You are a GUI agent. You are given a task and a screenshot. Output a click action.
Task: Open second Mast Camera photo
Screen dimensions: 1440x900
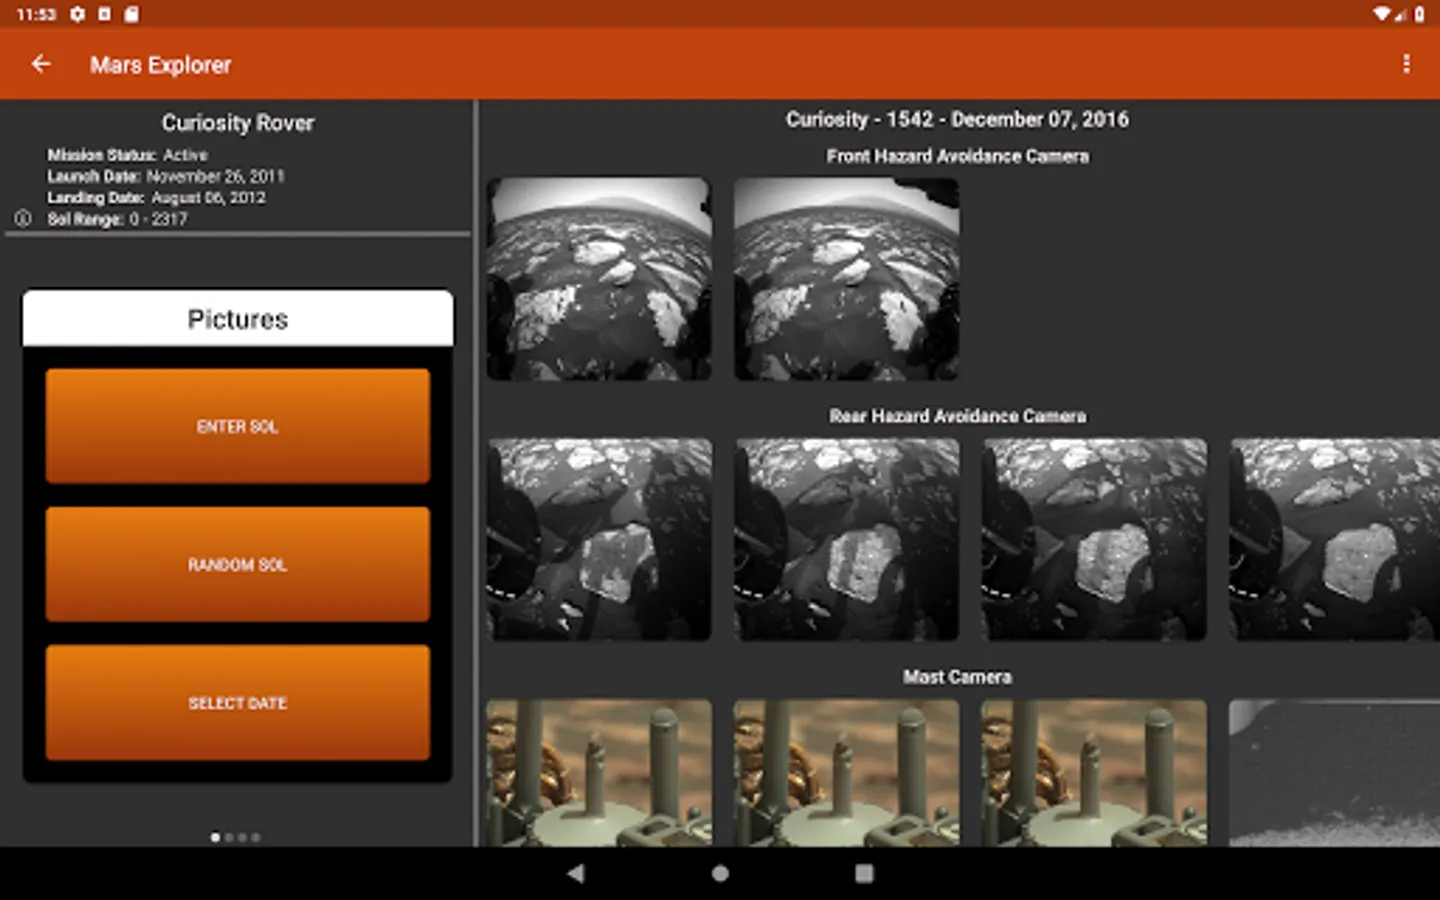[846, 773]
